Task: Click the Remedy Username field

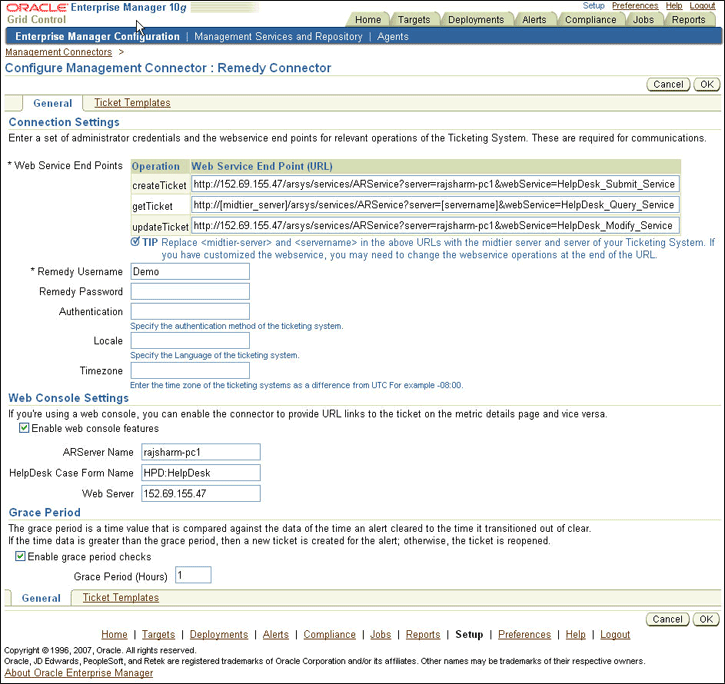Action: [189, 271]
